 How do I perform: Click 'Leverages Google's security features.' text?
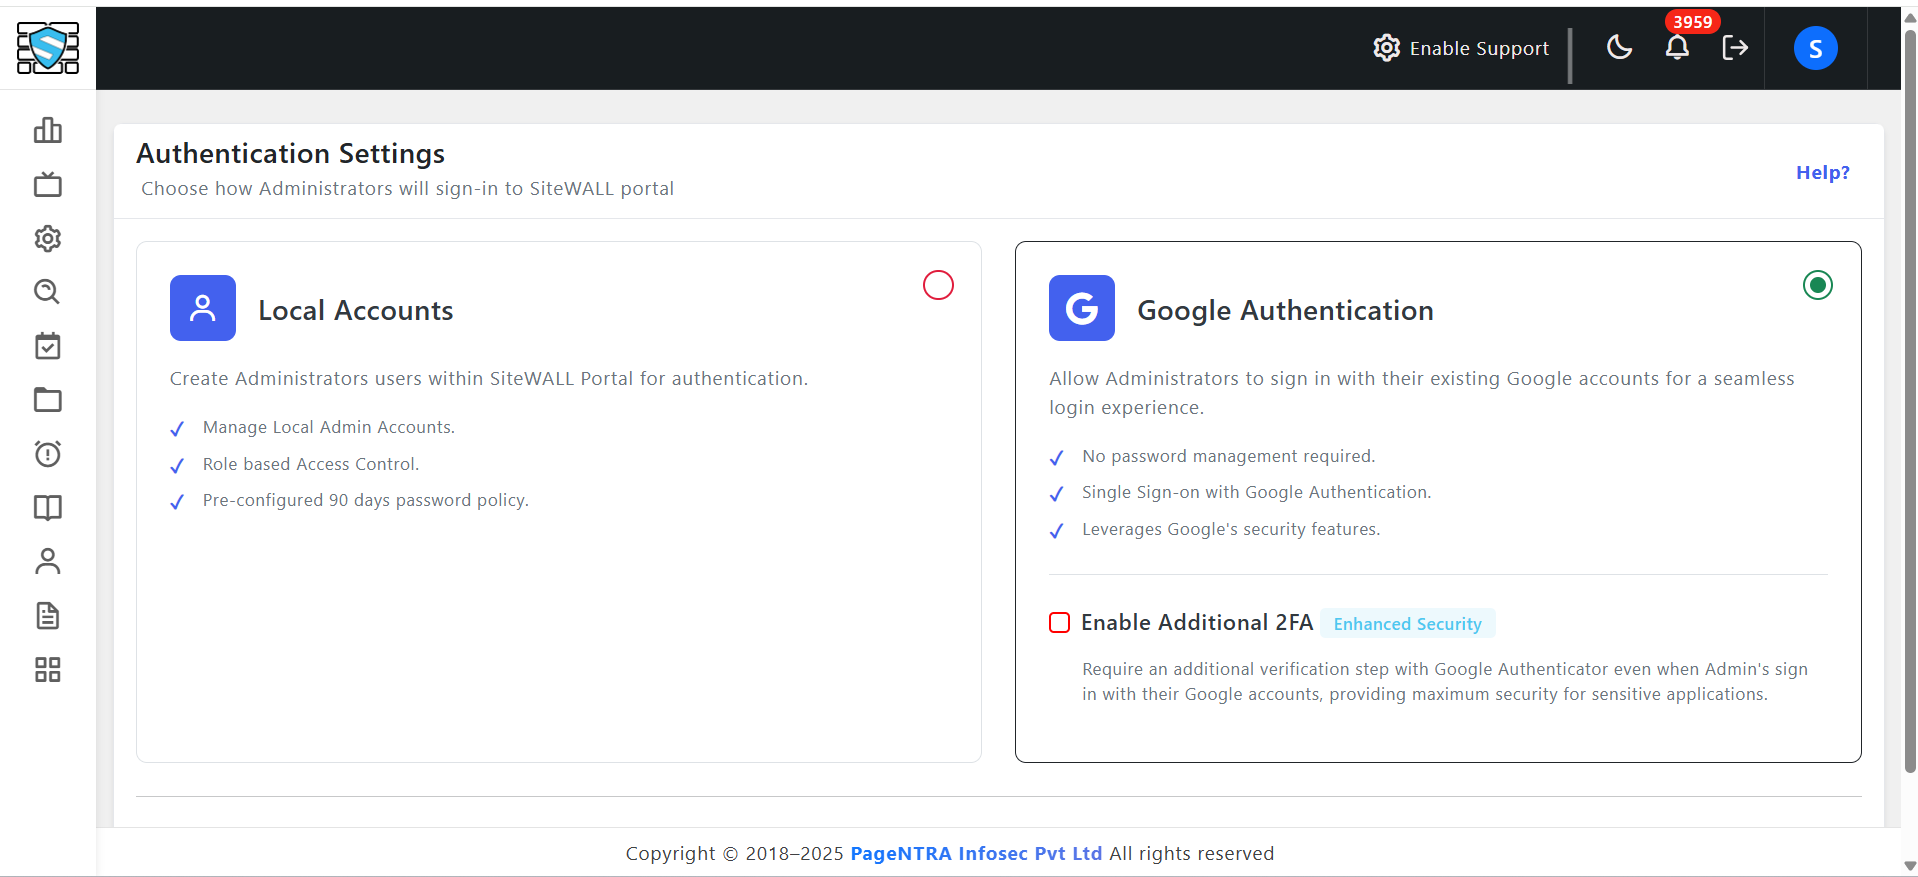click(x=1231, y=529)
